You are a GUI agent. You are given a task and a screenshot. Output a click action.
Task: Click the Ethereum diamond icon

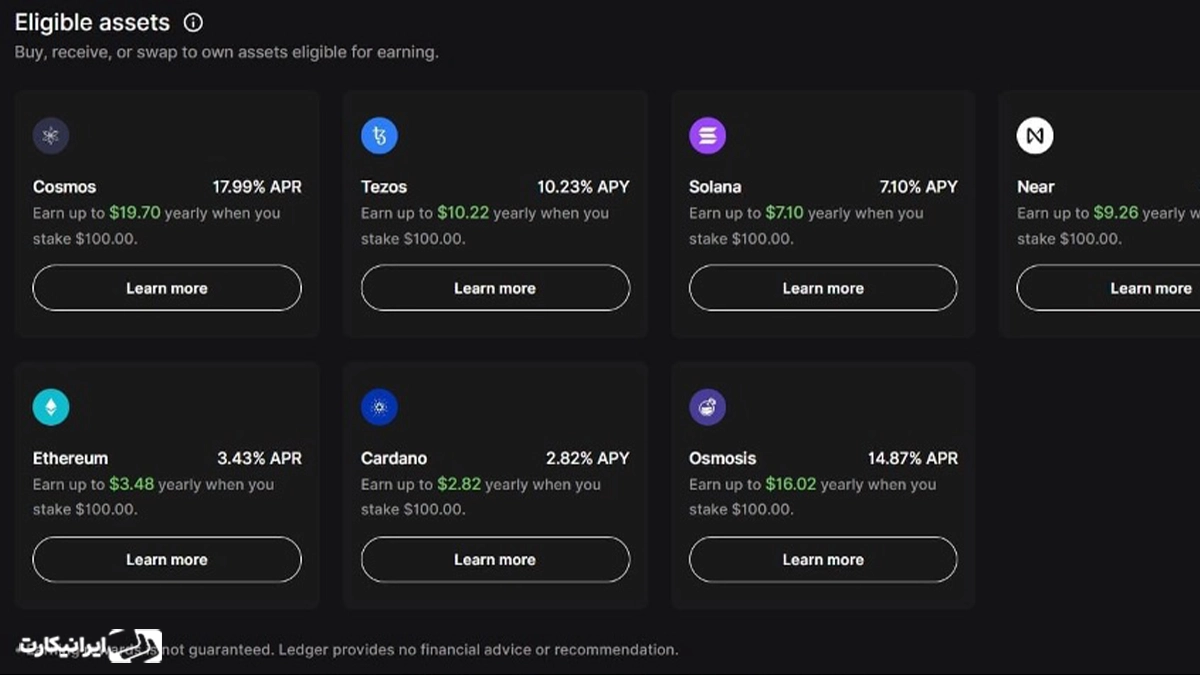51,407
